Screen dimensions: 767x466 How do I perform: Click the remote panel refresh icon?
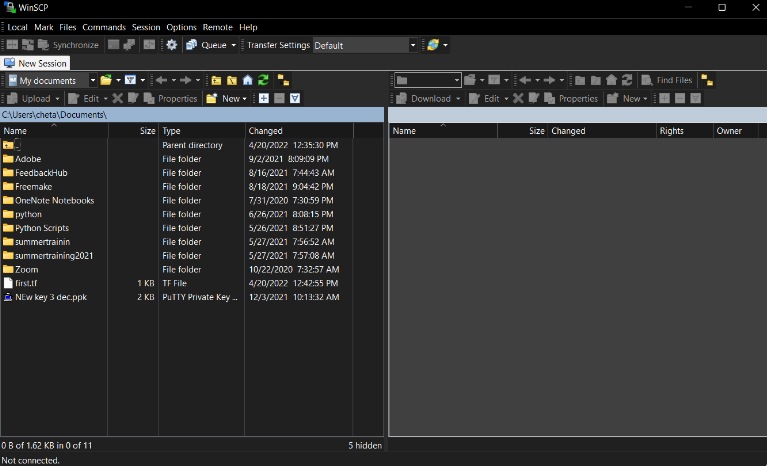(x=627, y=80)
